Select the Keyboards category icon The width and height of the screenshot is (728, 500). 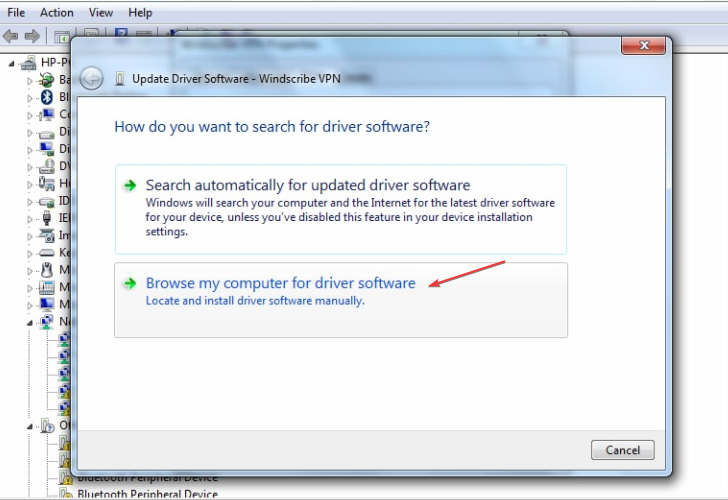click(x=46, y=253)
